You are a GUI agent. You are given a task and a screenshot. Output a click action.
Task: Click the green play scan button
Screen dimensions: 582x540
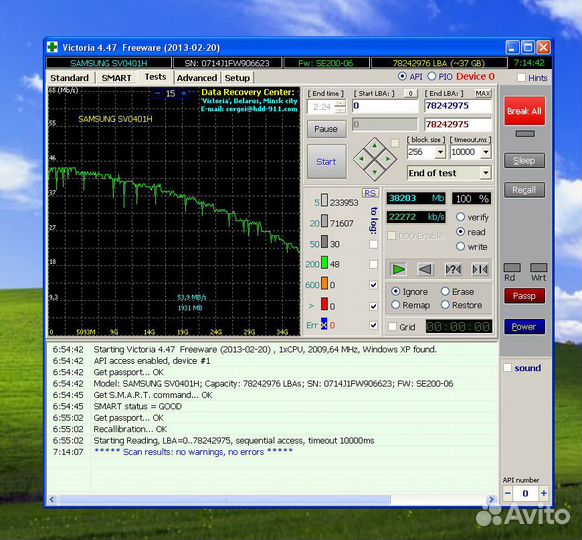(x=398, y=269)
